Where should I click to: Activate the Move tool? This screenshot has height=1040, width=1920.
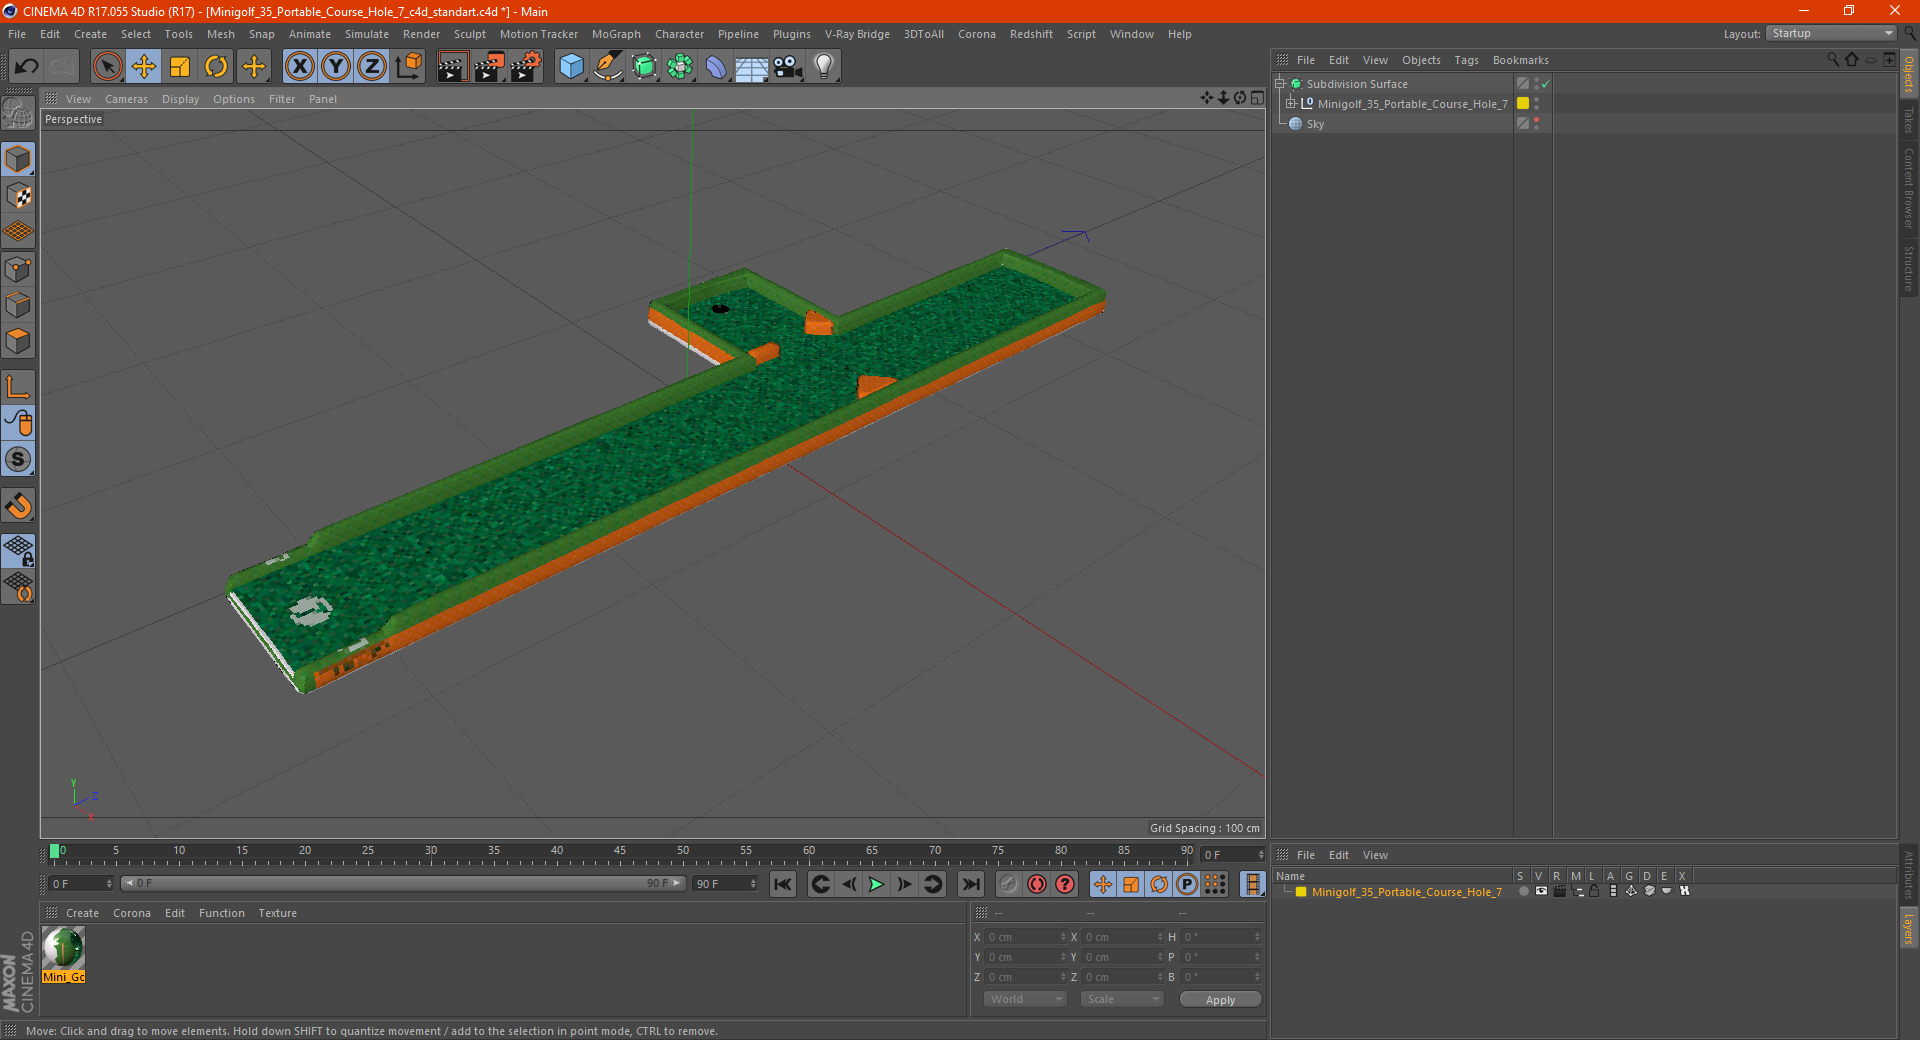144,67
